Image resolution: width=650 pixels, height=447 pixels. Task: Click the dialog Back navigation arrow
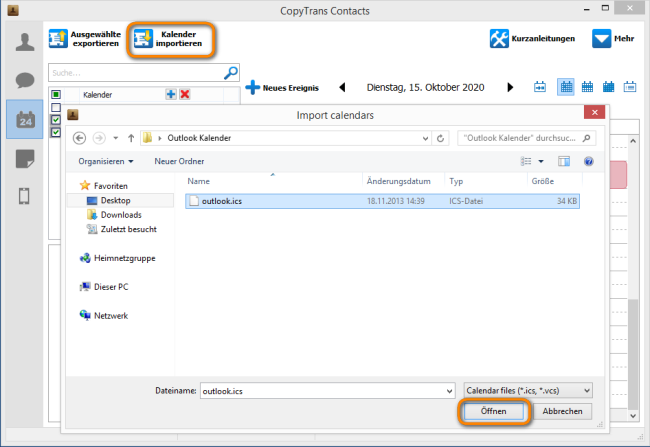(80, 138)
